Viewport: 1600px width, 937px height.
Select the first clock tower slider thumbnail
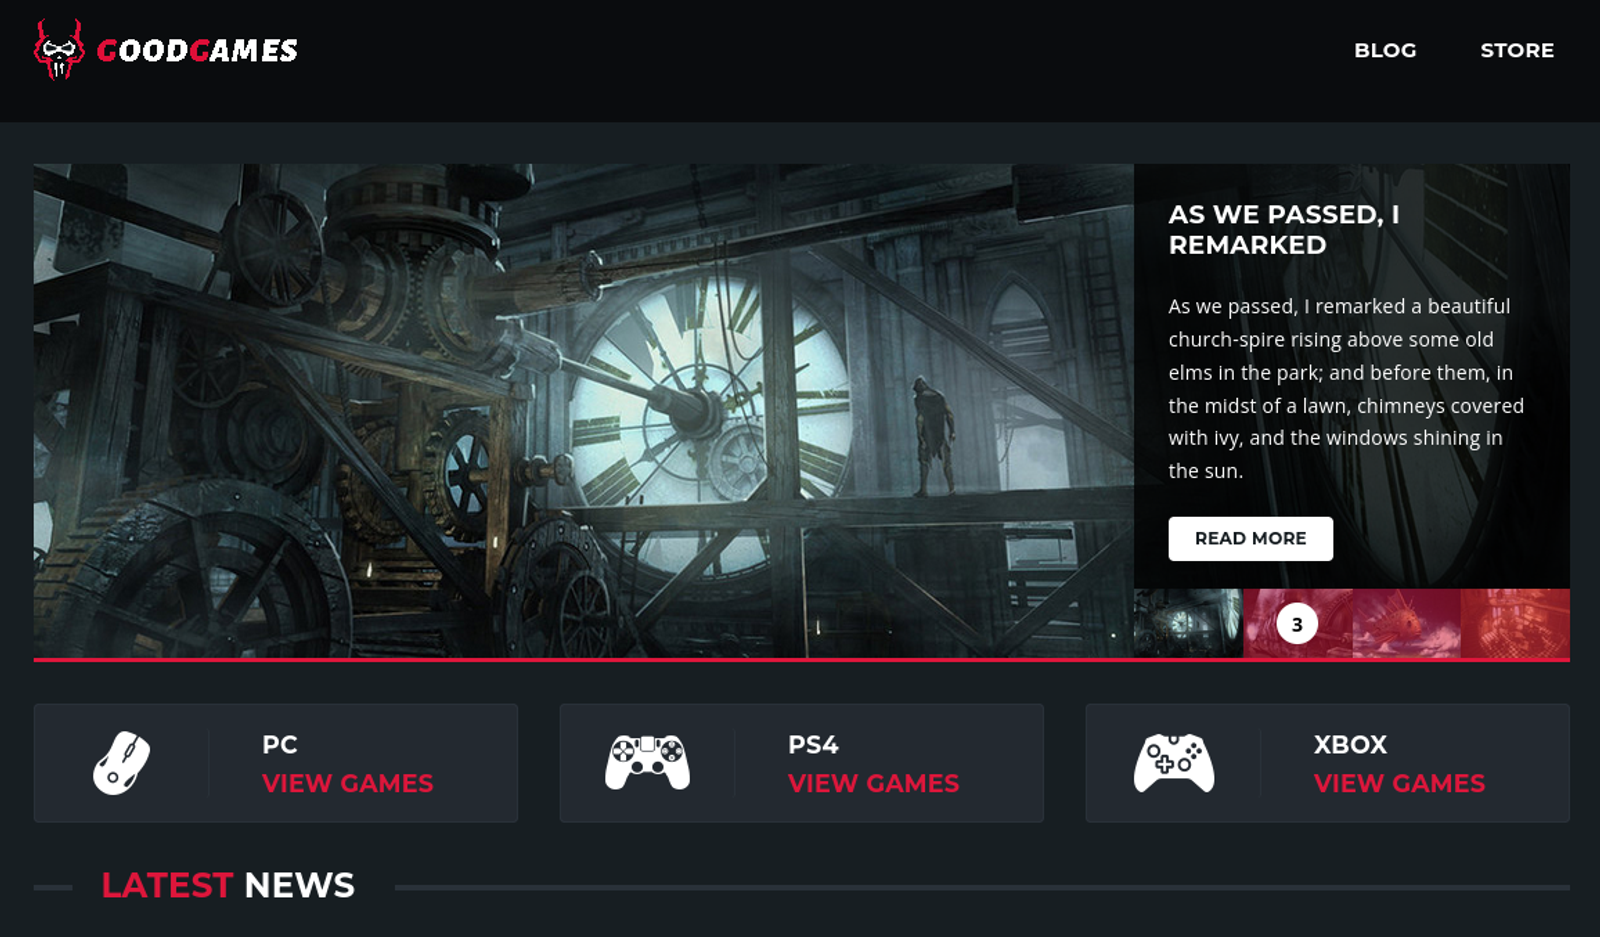pyautogui.click(x=1188, y=623)
